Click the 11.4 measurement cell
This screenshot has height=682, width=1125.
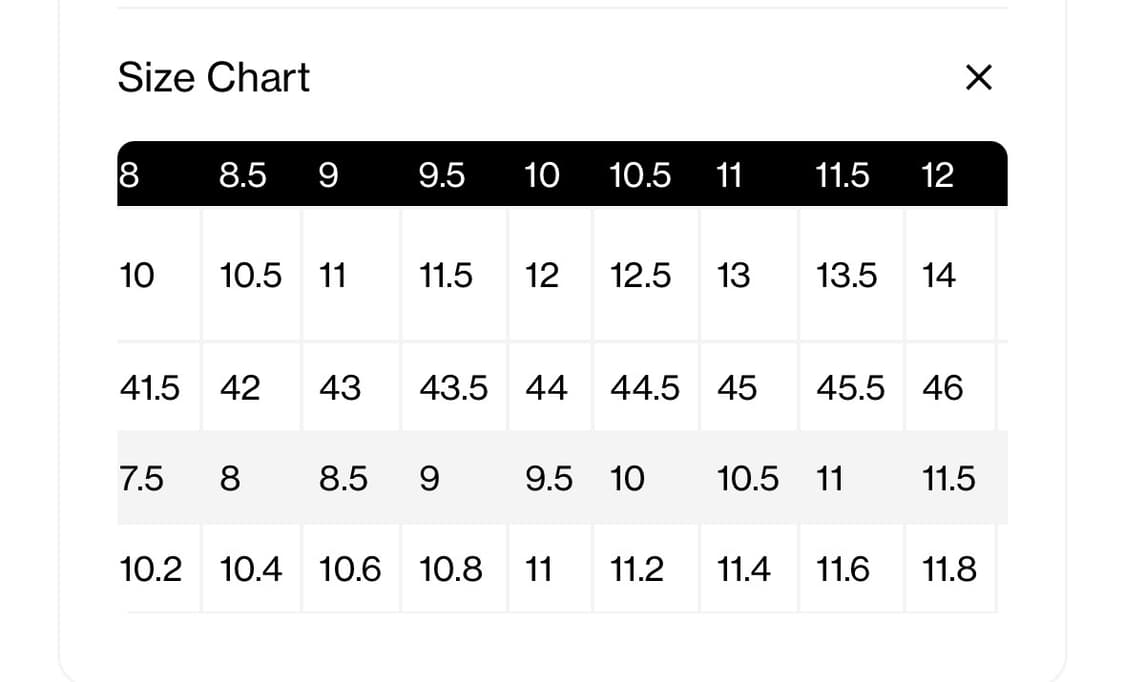coord(744,569)
